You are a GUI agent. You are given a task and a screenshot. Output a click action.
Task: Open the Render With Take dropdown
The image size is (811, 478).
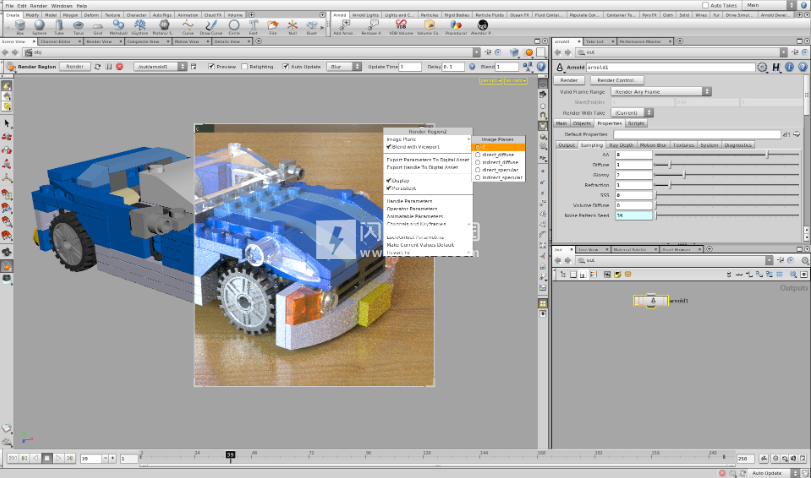[x=632, y=112]
